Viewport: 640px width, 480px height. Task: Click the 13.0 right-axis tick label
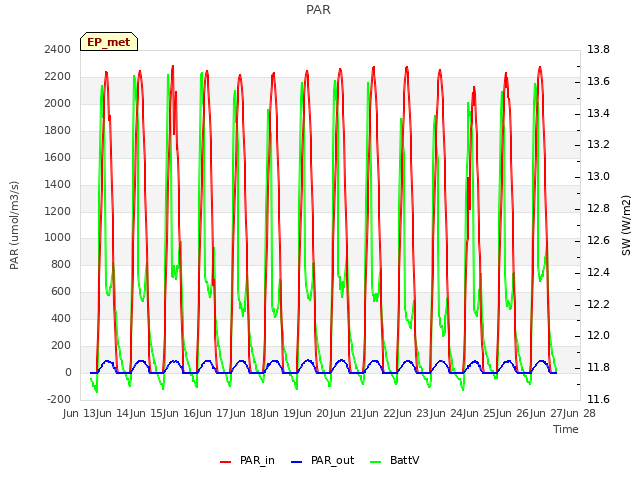[598, 176]
